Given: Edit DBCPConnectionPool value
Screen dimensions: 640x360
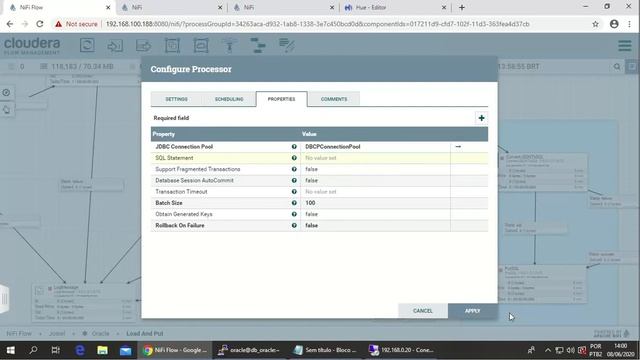Looking at the screenshot, I should coord(375,147).
